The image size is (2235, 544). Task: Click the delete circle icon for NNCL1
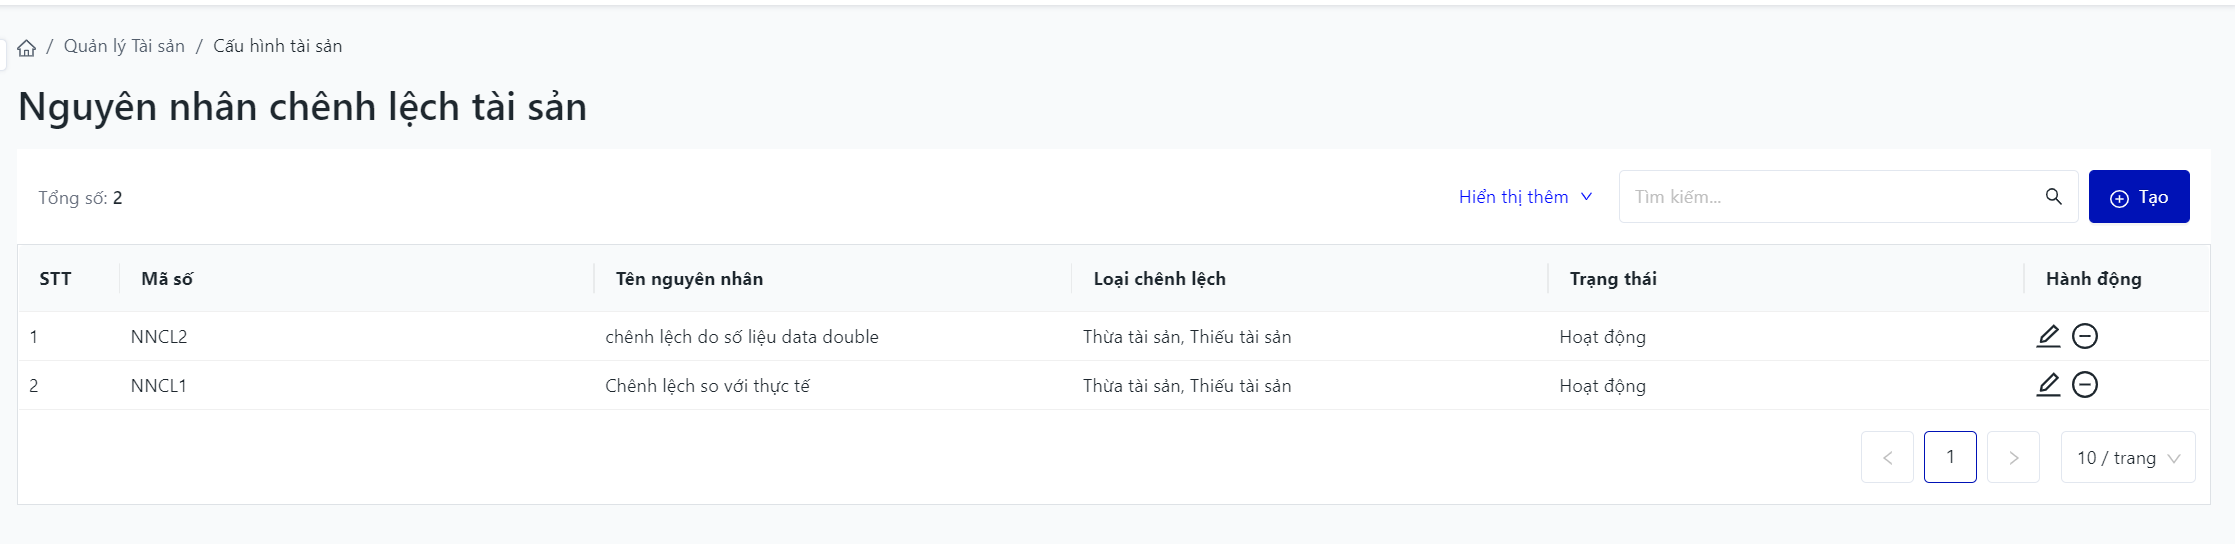[x=2085, y=385]
